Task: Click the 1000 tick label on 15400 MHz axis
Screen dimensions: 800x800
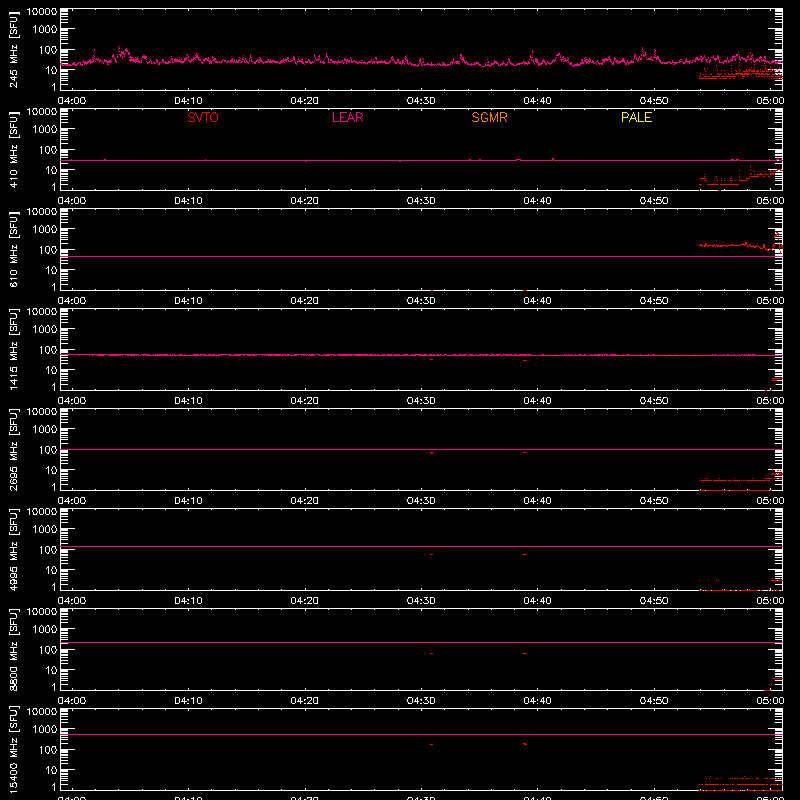Action: pos(45,729)
